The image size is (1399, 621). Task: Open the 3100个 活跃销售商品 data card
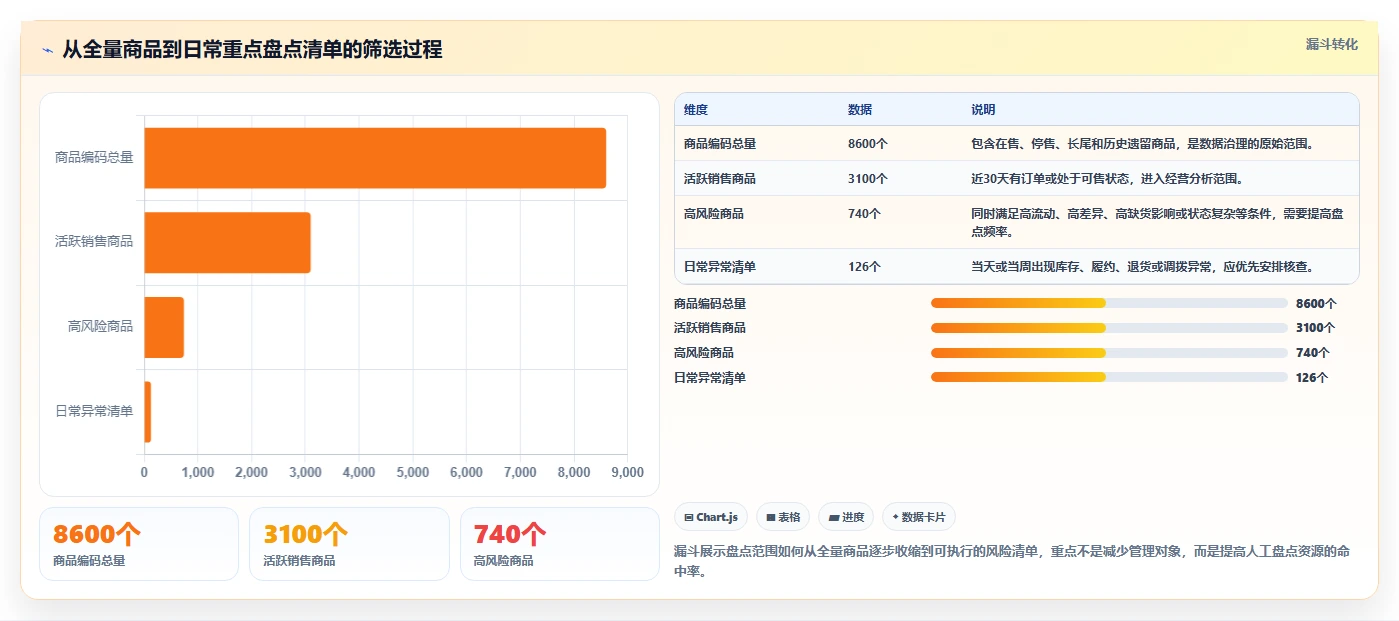click(349, 544)
